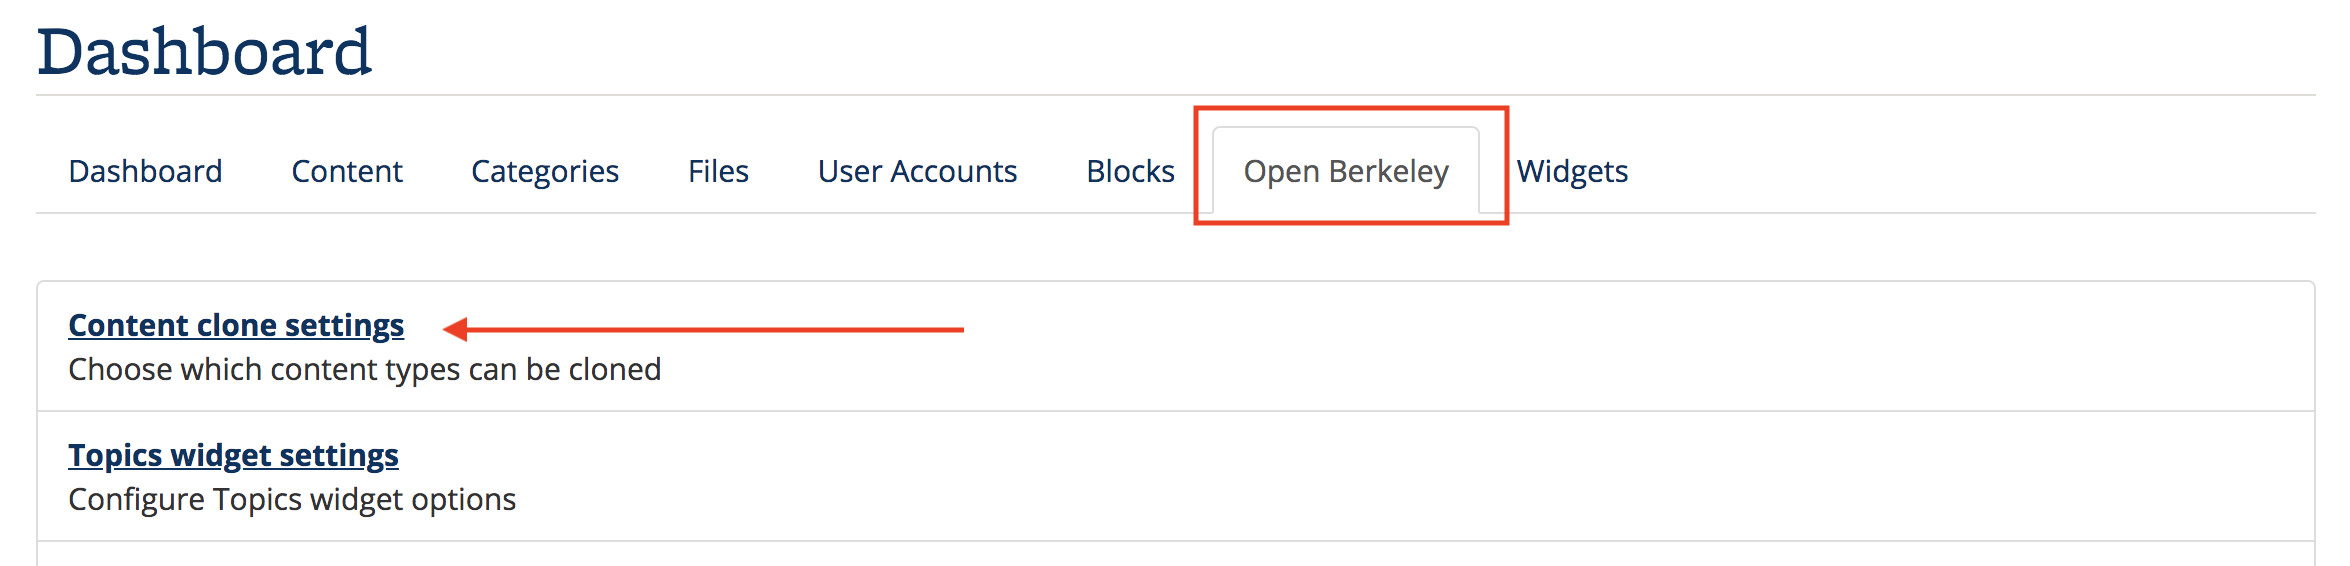Switch to the Content tab

[x=347, y=172]
